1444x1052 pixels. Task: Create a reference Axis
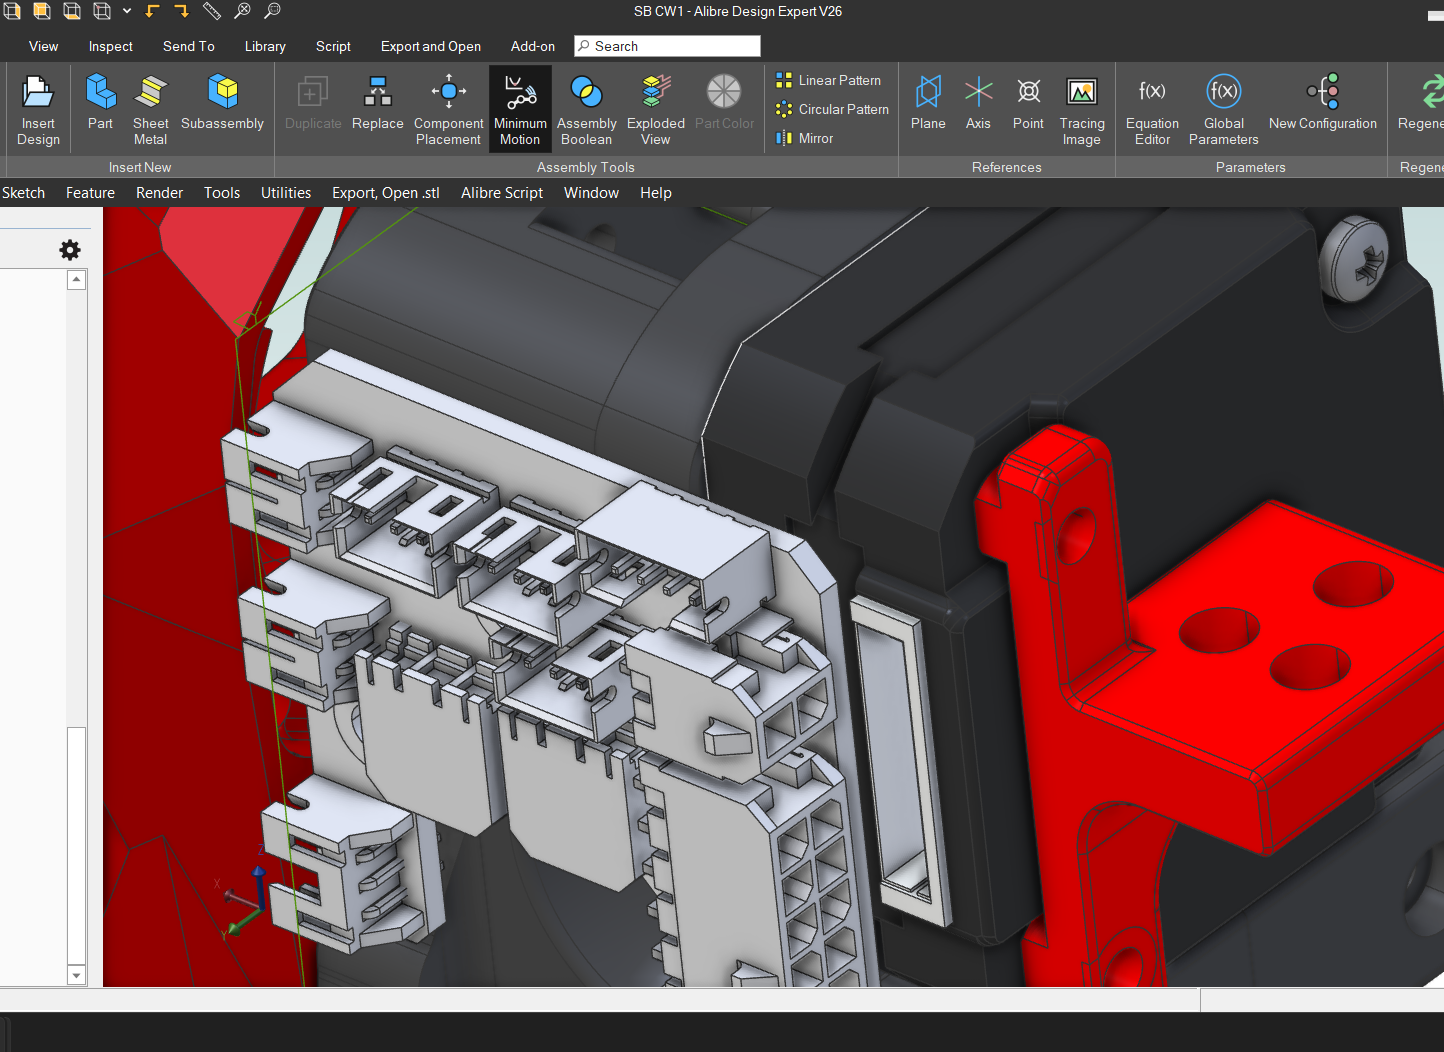point(978,102)
